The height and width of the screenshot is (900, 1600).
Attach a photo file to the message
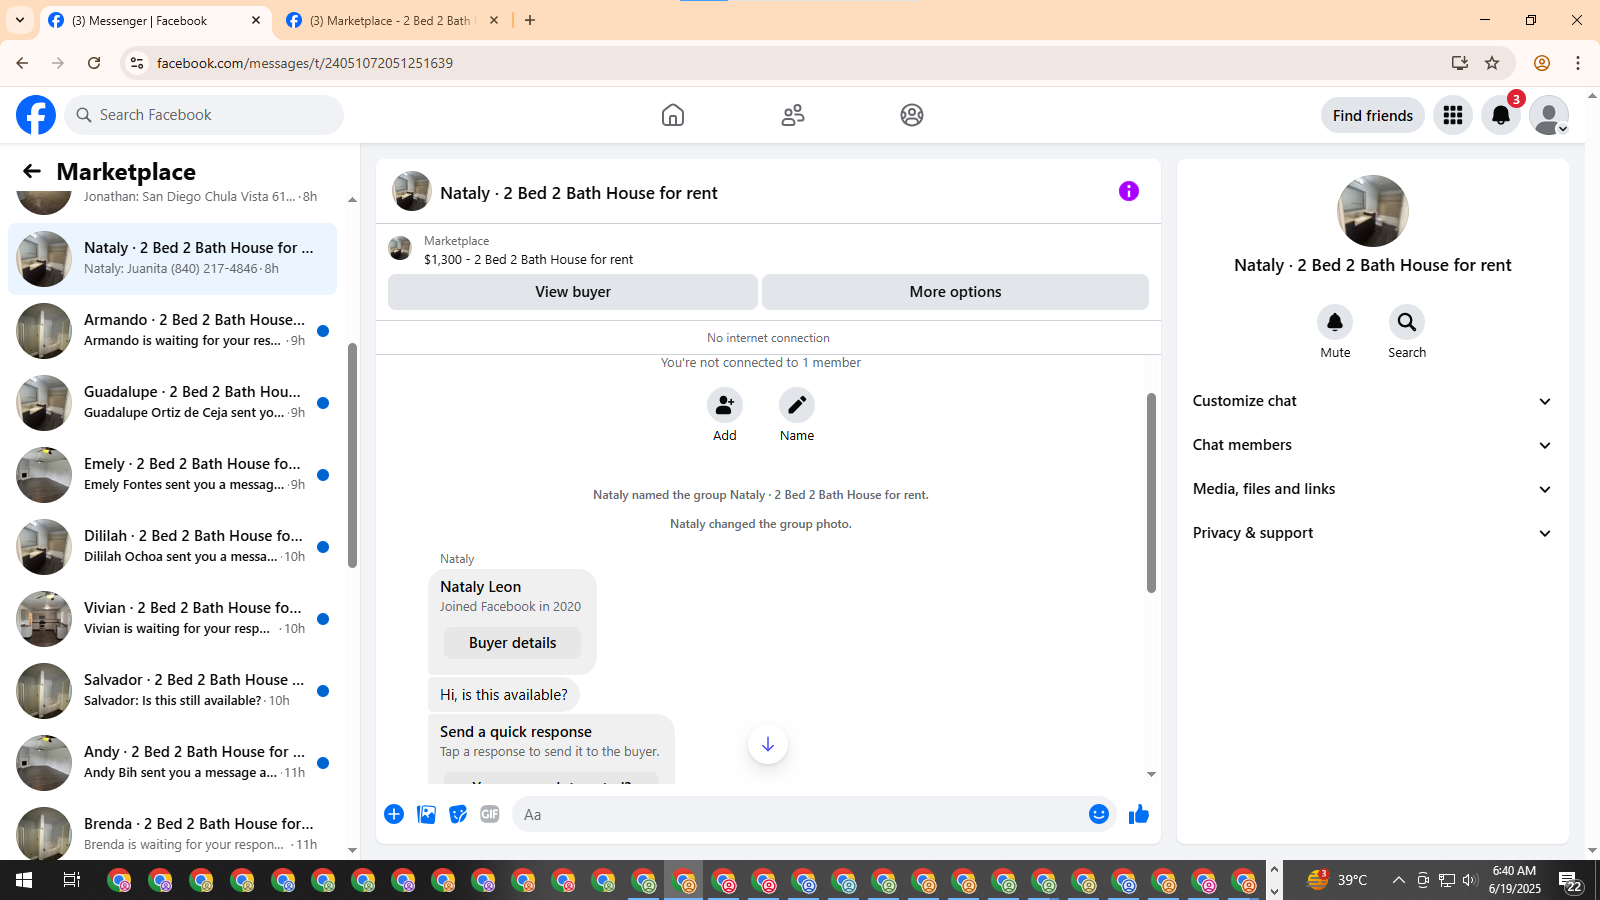click(x=426, y=814)
